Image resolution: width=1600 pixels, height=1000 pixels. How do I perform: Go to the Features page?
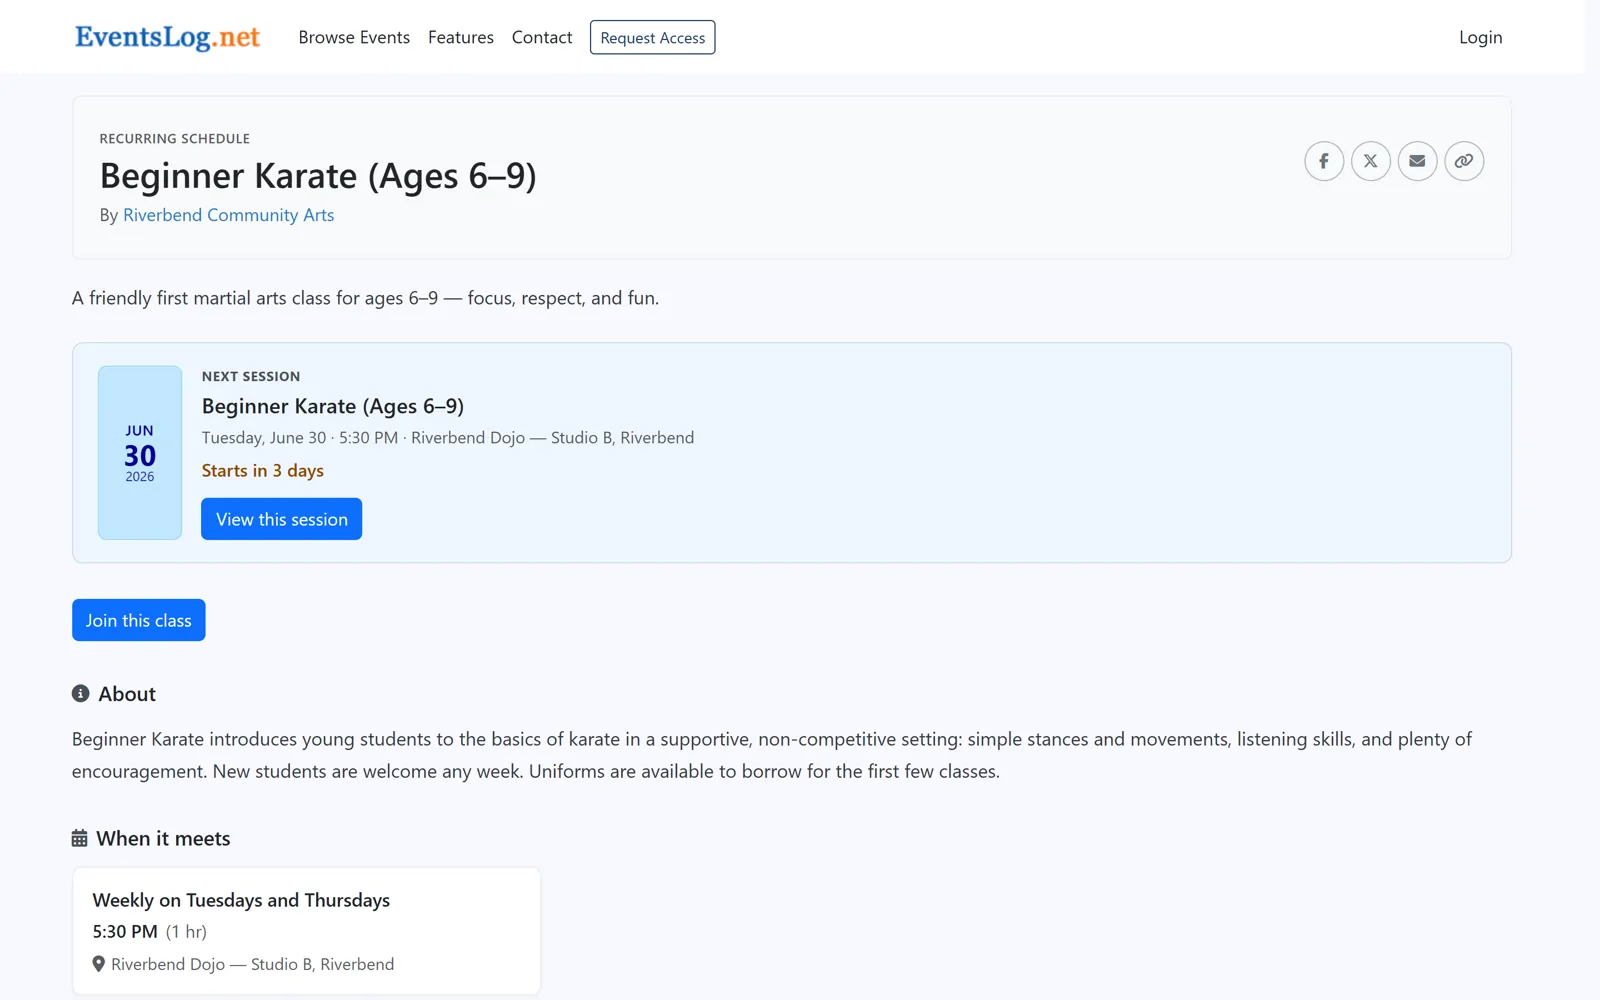point(461,37)
